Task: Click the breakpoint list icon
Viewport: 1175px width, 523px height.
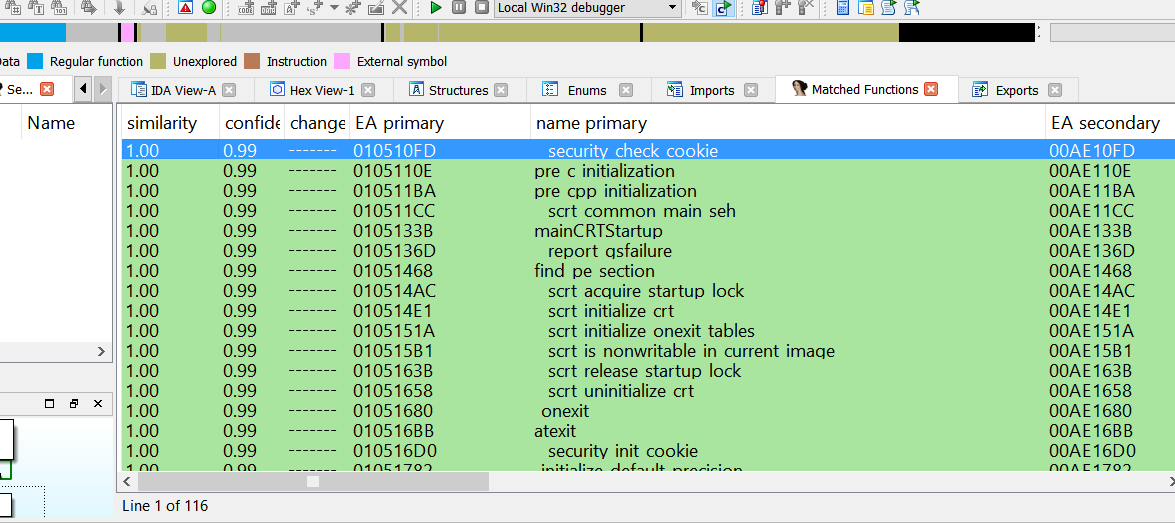Action: click(x=758, y=8)
